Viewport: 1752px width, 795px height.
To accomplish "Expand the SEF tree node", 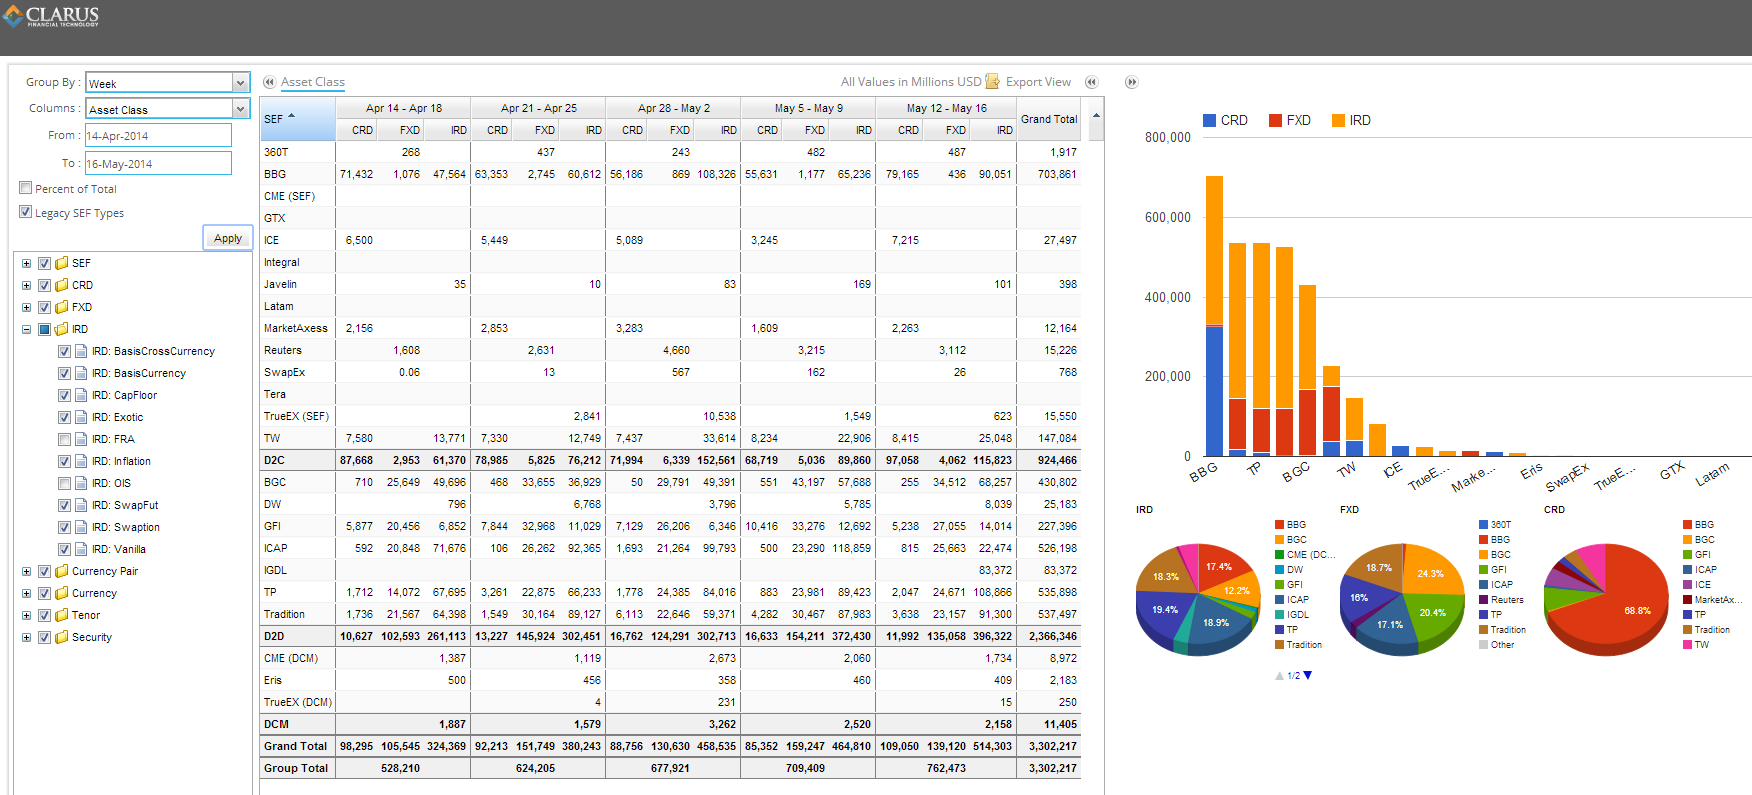I will click(26, 263).
